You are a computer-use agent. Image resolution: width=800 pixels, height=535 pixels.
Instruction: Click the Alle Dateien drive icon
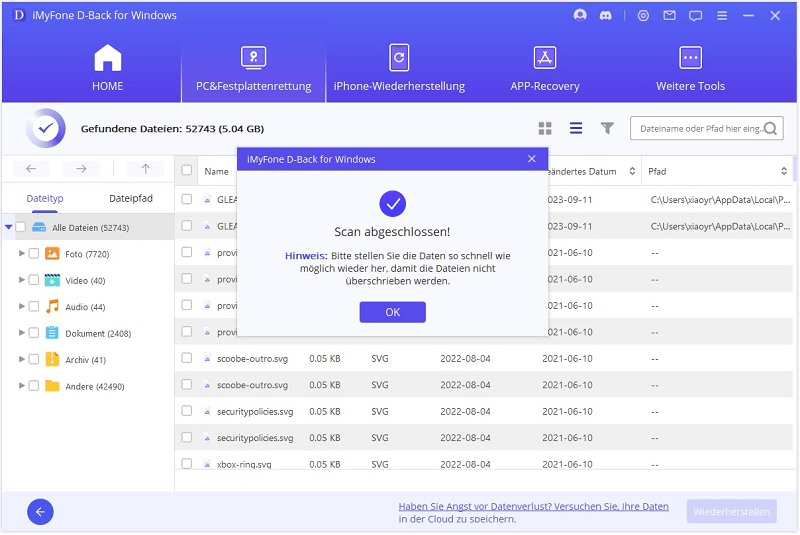point(39,227)
